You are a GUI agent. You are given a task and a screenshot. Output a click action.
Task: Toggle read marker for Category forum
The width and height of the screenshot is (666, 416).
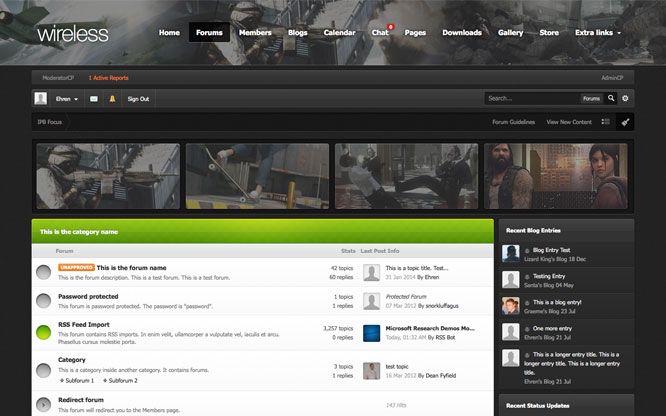click(44, 370)
